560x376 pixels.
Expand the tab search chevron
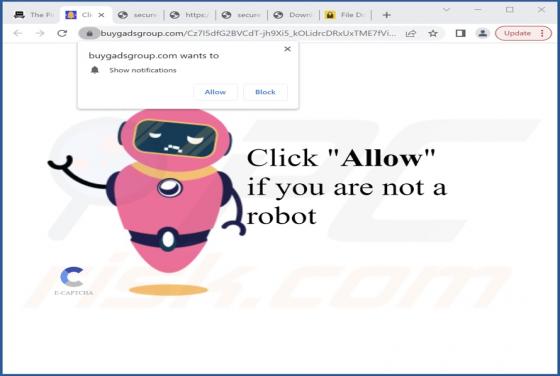446,10
